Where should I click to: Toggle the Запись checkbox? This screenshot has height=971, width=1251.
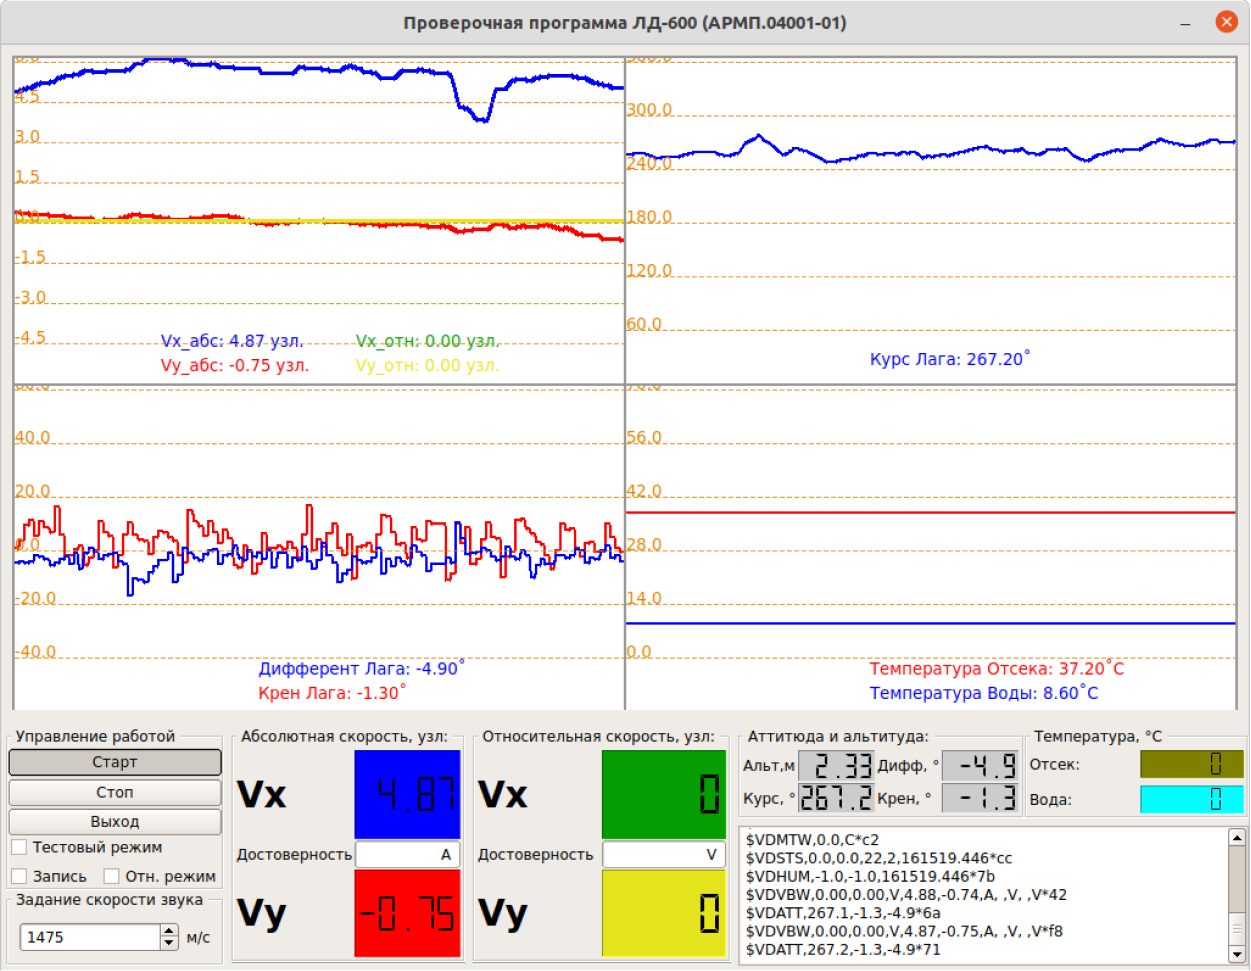coord(19,876)
